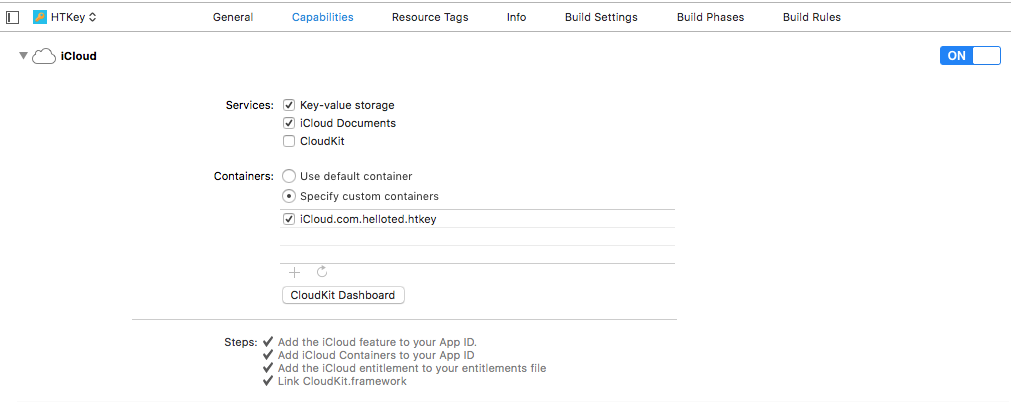Open the Resource Tags tab

pos(430,17)
